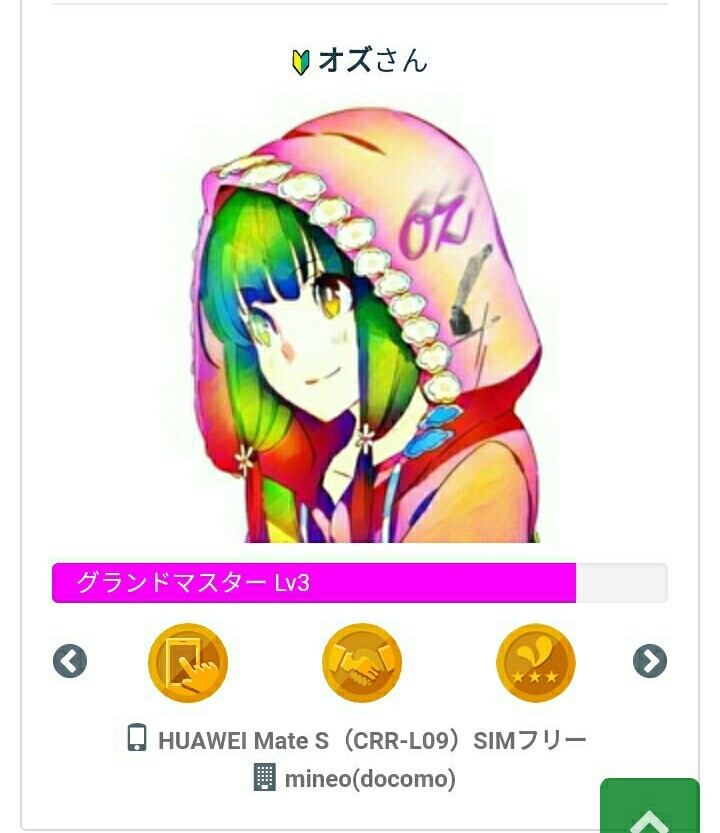The image size is (720, 833).
Task: Open オズさん username profile link
Action: (x=372, y=60)
